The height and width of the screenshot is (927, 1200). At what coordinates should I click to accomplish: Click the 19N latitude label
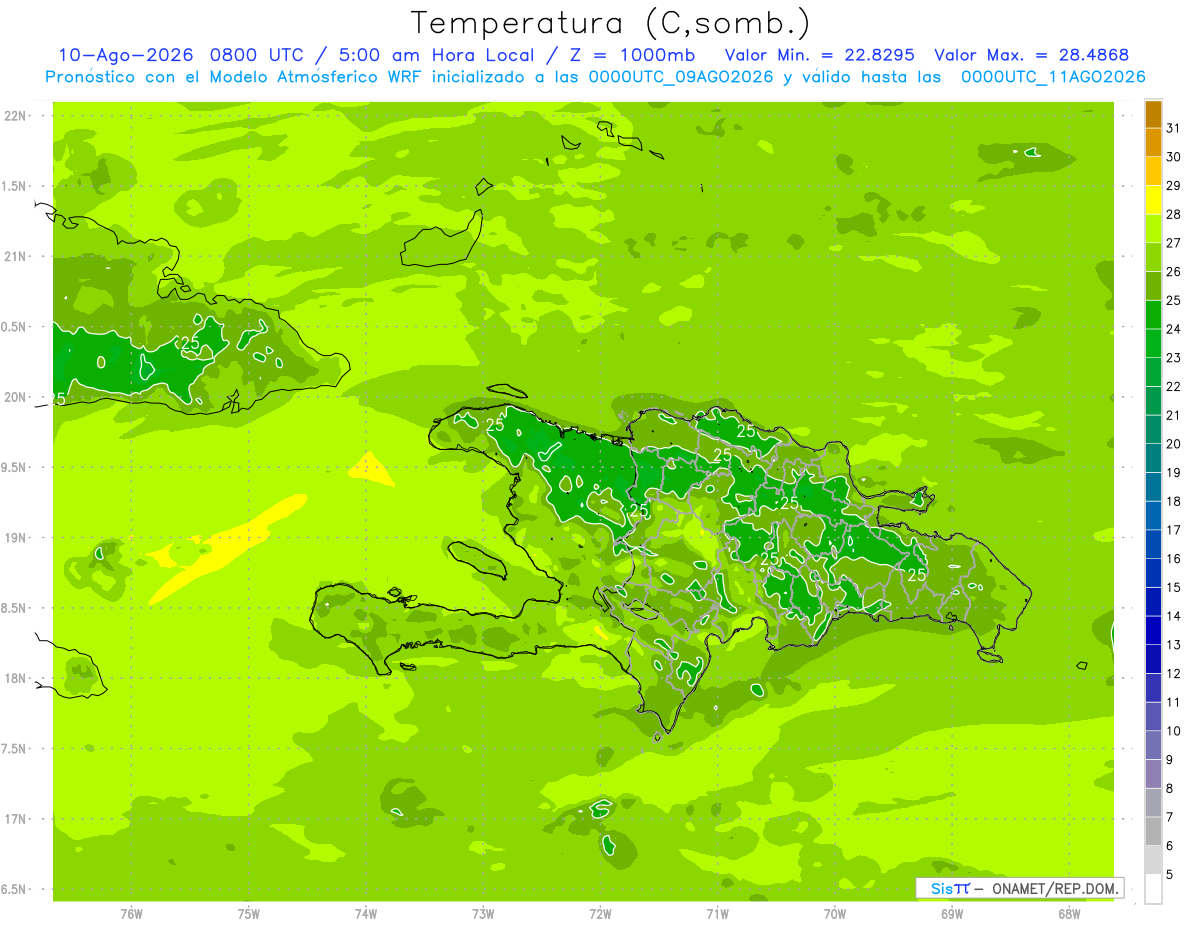[14, 538]
